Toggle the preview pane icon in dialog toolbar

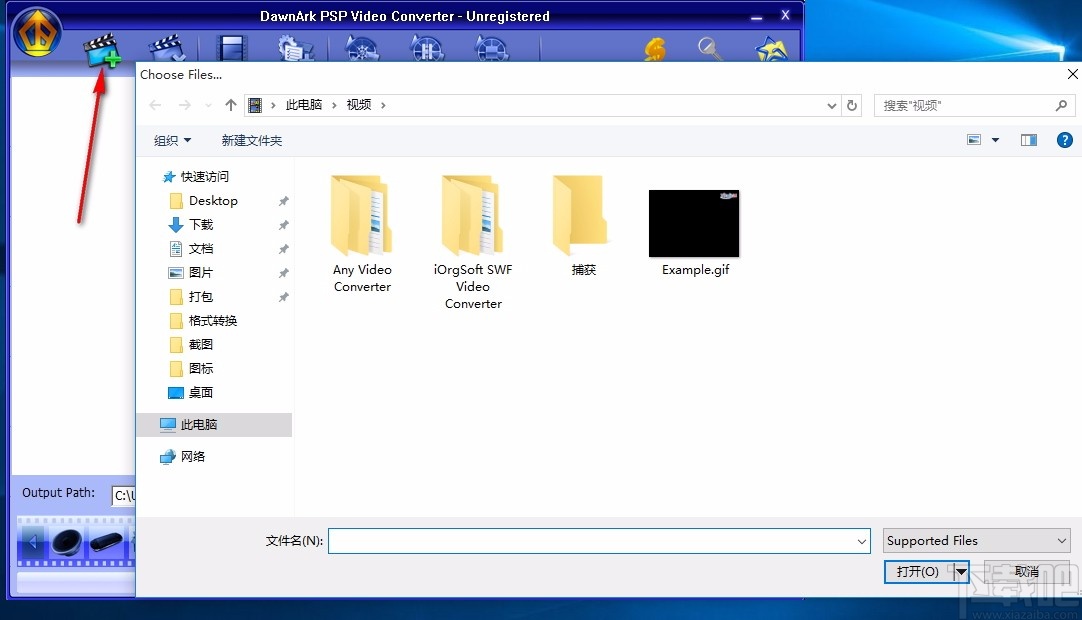click(1028, 140)
